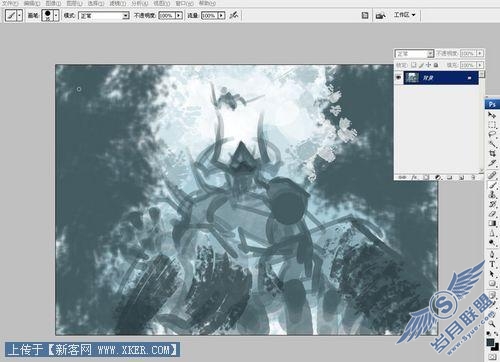
Task: Swap foreground and background colors
Action: click(495, 333)
